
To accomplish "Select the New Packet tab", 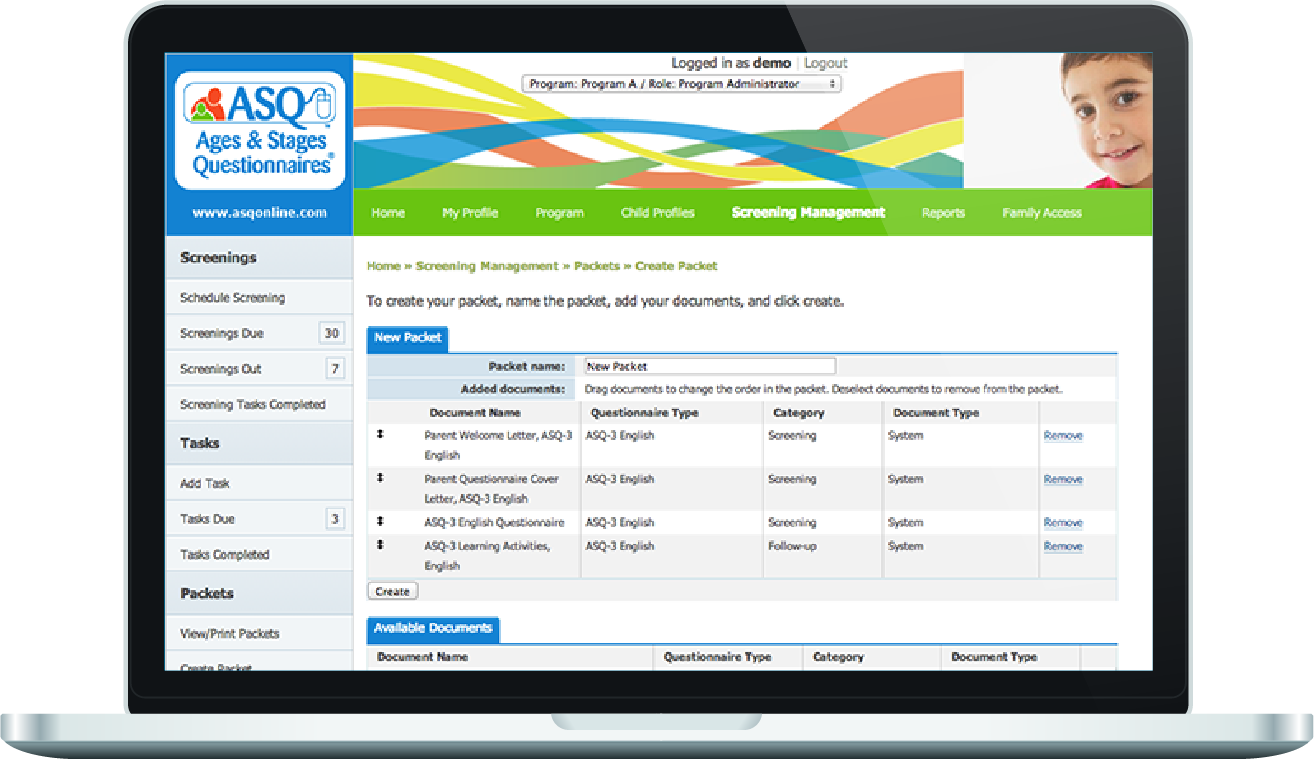I will click(407, 339).
